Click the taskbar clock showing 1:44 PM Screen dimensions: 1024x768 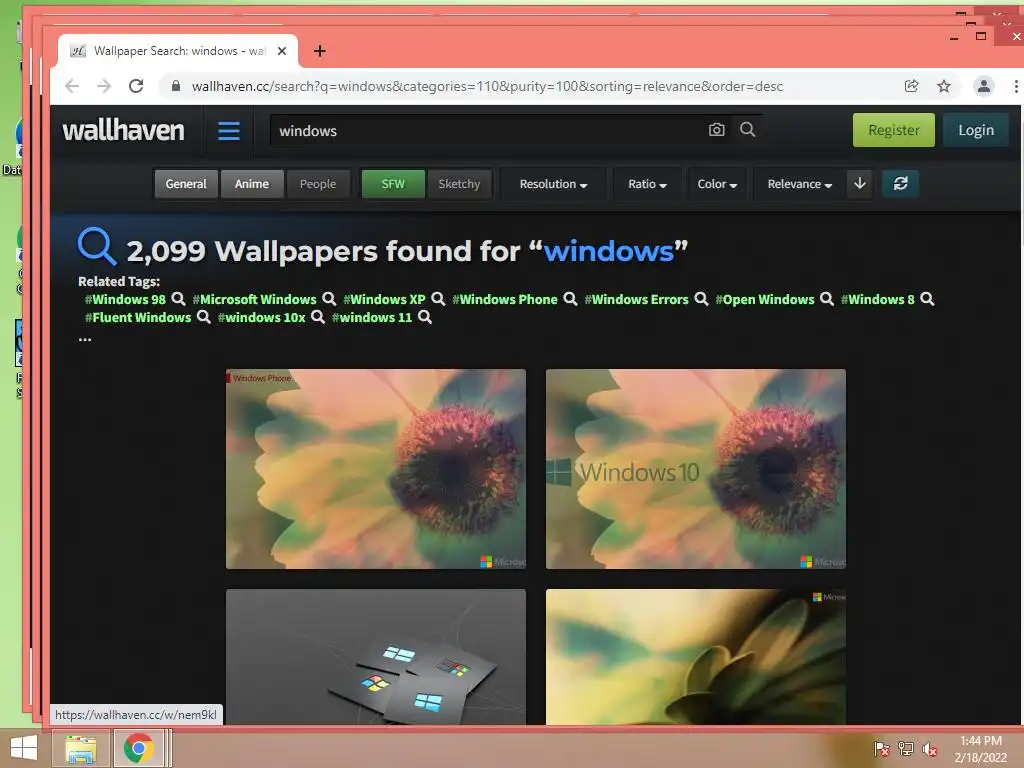980,749
